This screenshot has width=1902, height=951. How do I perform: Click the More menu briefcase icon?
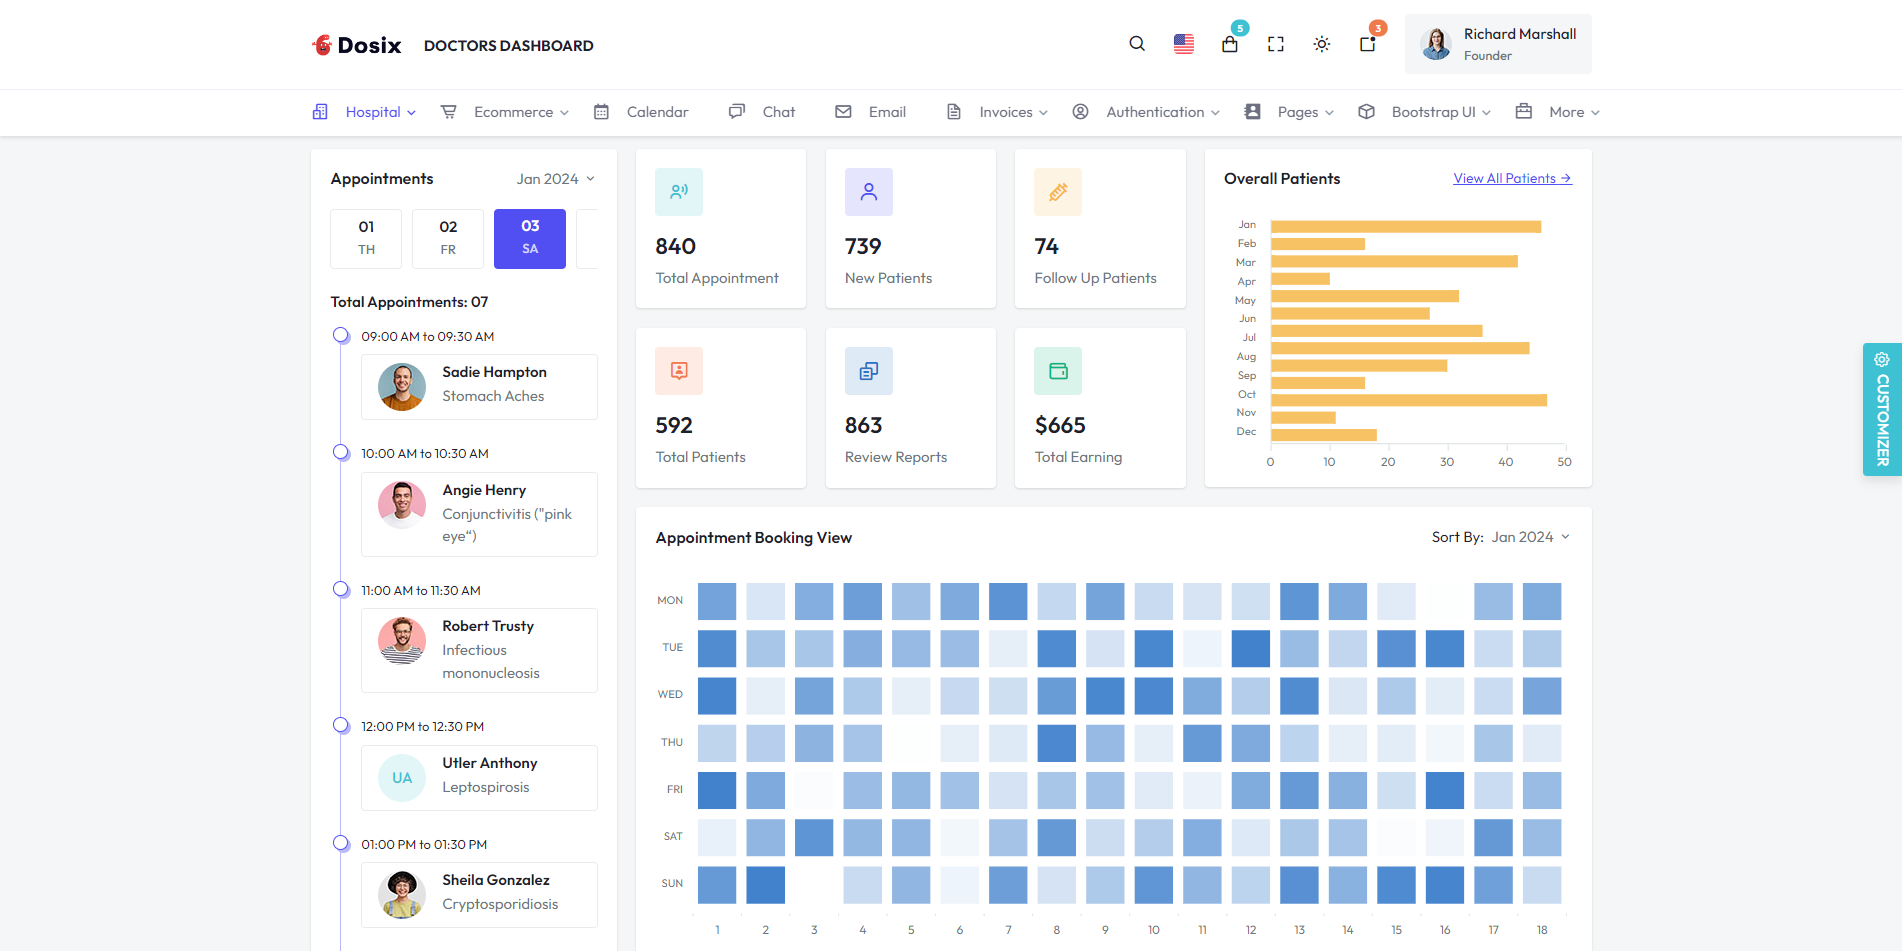pos(1524,112)
